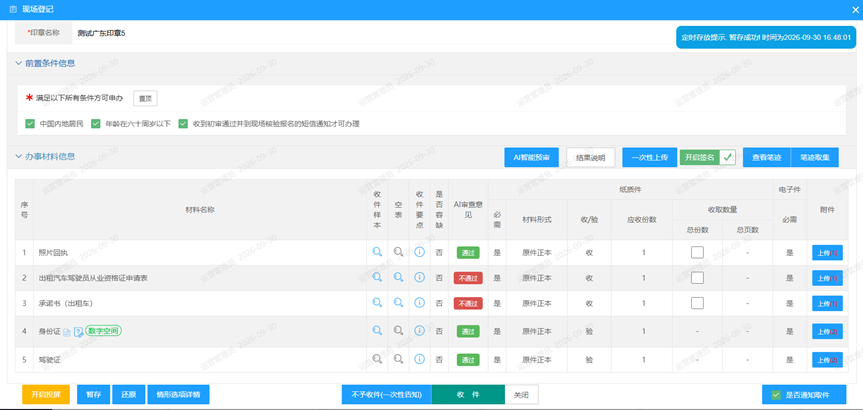Upload attachment for 身份证 row
The height and width of the screenshot is (410, 863).
pyautogui.click(x=827, y=331)
